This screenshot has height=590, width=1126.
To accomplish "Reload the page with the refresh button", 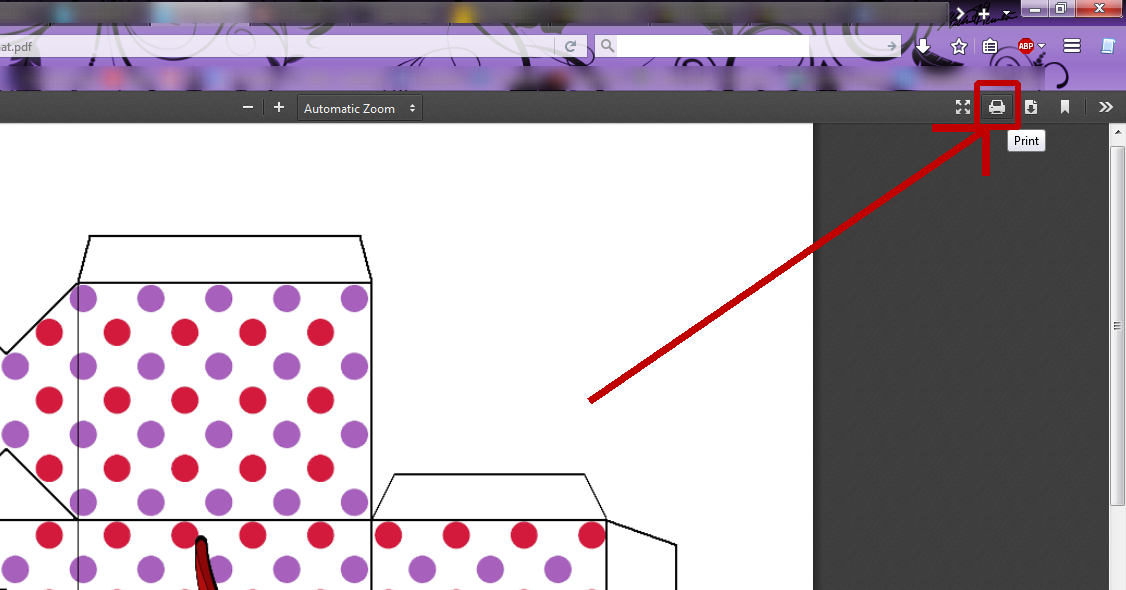I will [571, 46].
